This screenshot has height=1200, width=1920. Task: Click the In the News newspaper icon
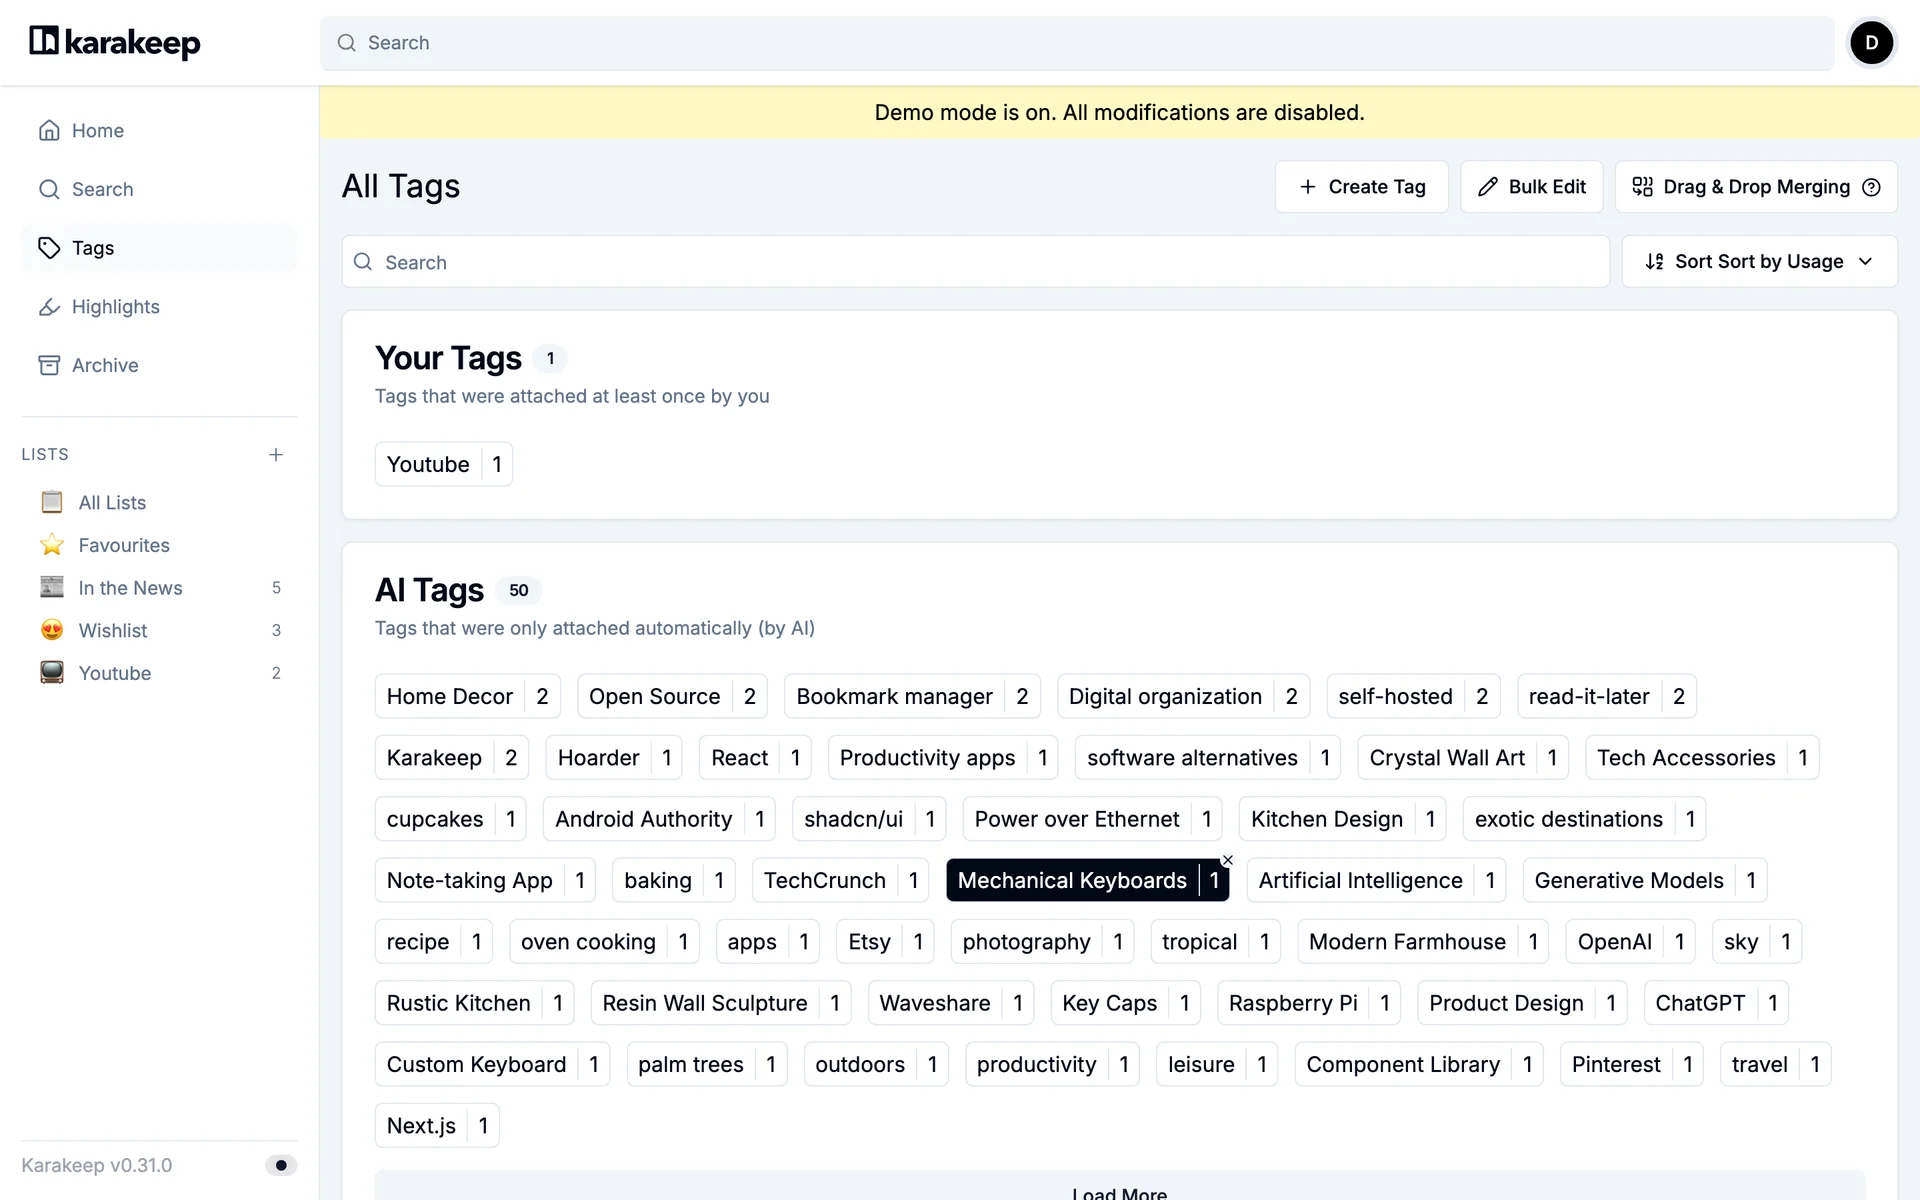(x=52, y=587)
